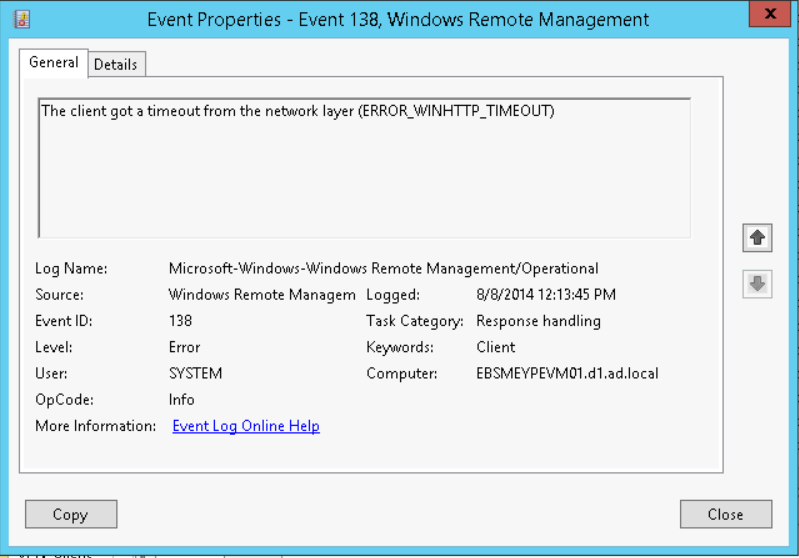799x558 pixels.
Task: Click the Source value Windows Remote Managem
Action: pyautogui.click(x=261, y=295)
